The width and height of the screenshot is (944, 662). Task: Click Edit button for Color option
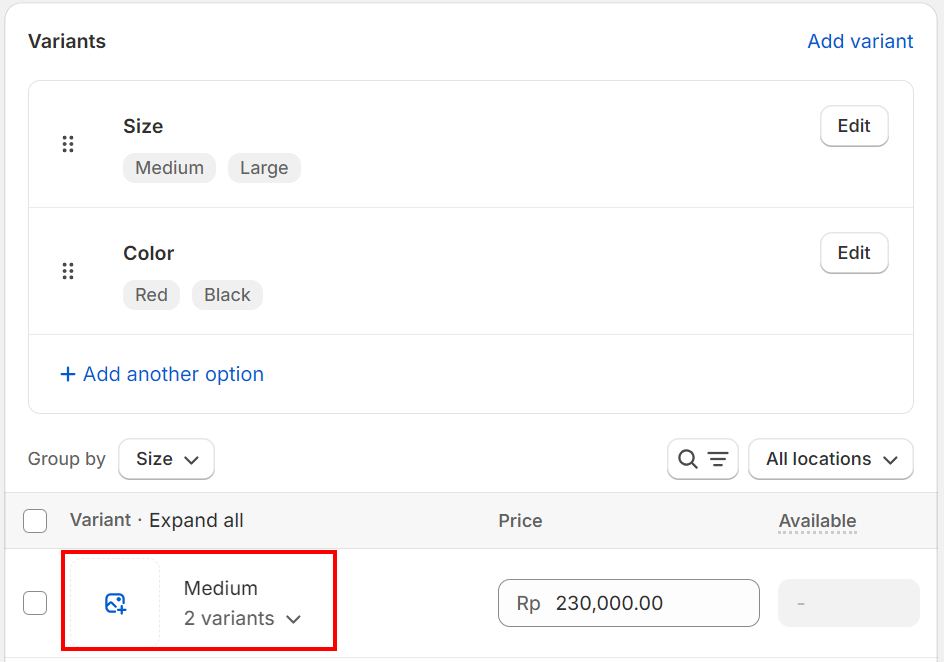coord(854,253)
